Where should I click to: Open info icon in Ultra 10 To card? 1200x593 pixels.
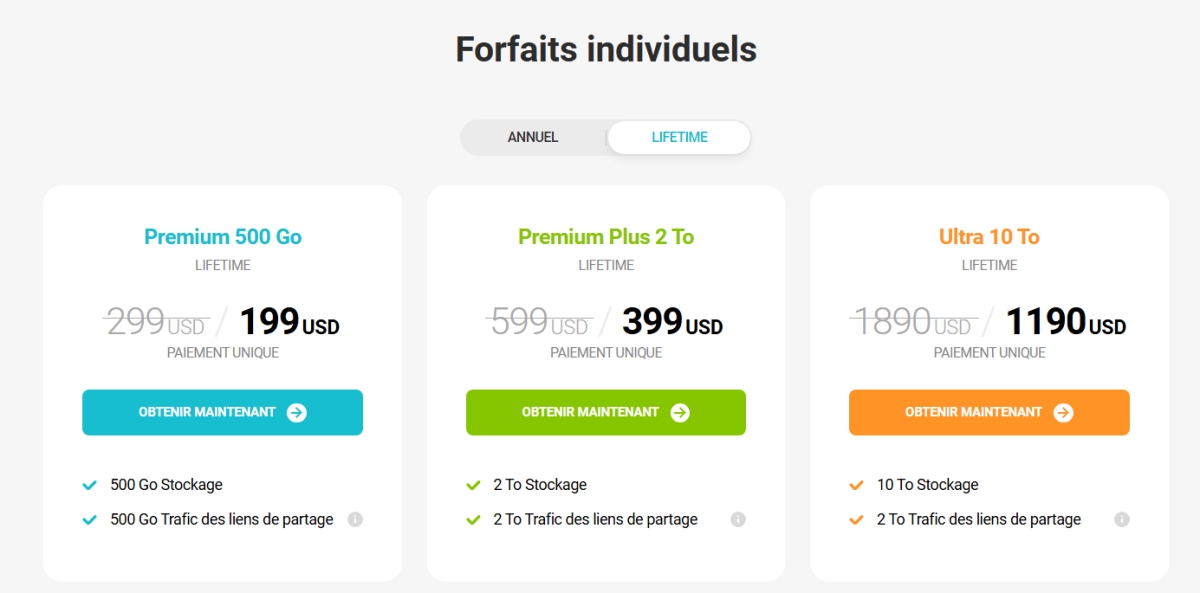(x=1122, y=519)
